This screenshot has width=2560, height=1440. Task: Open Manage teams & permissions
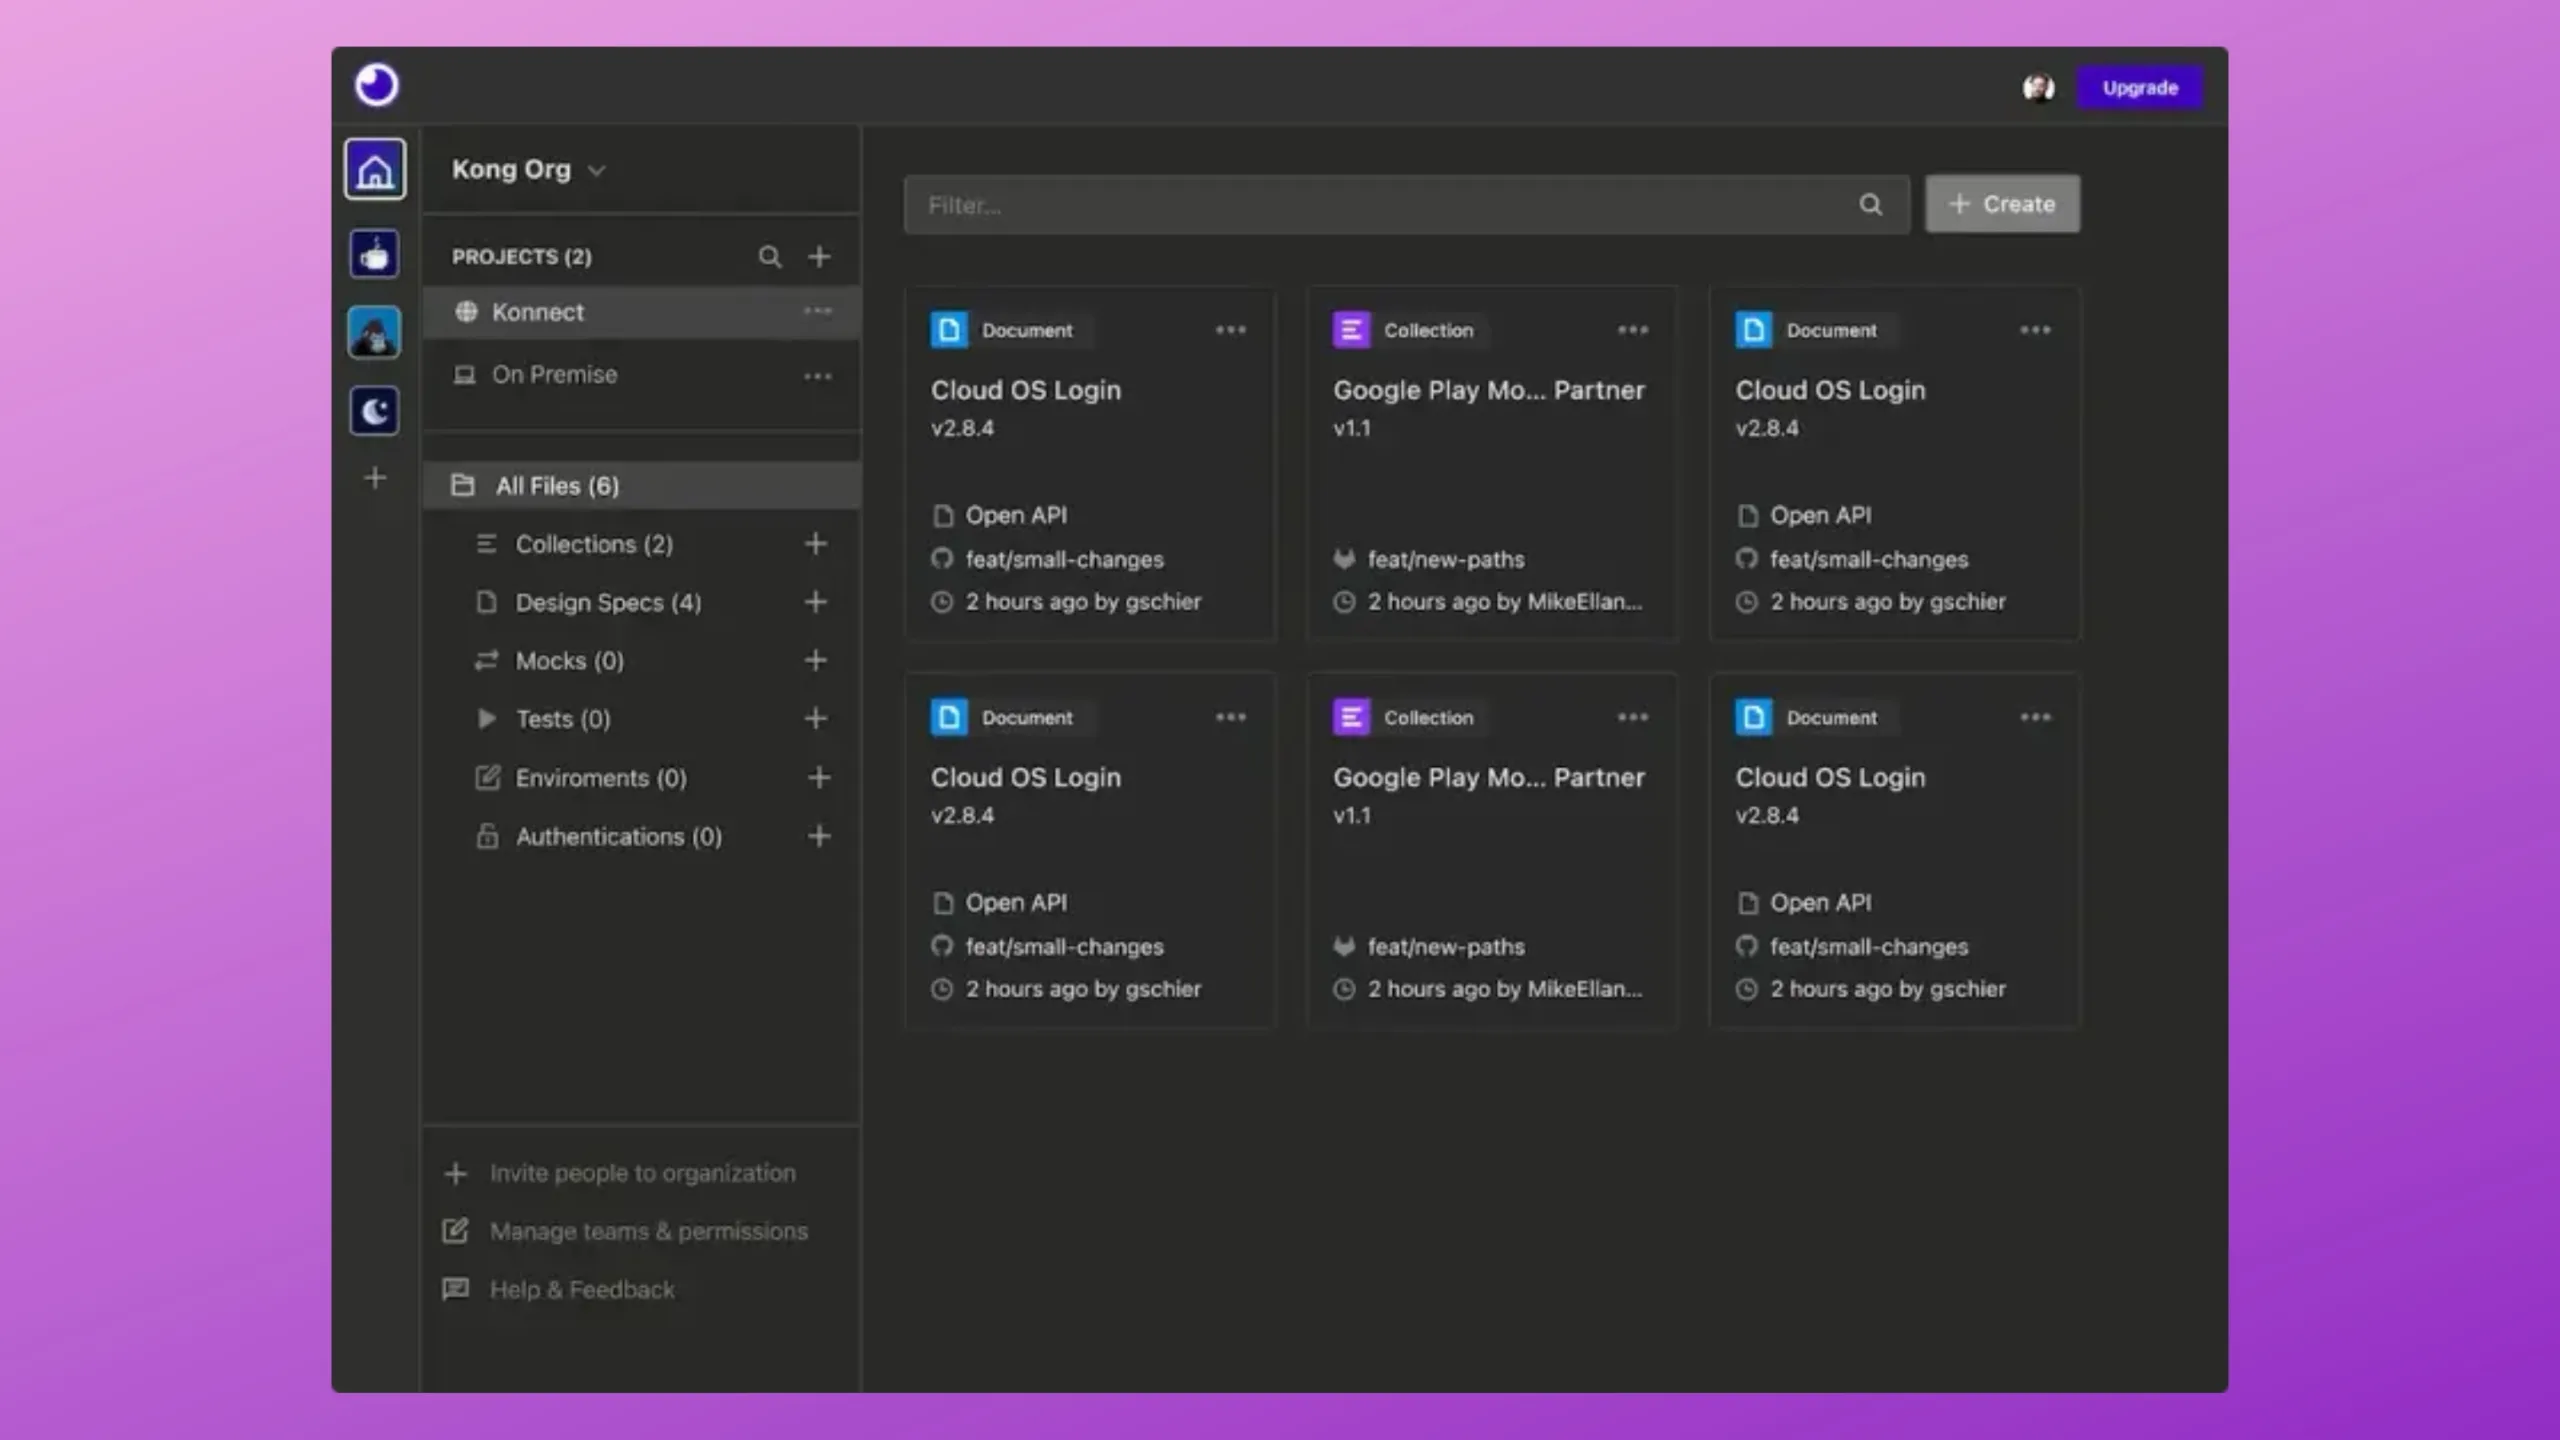click(x=625, y=1231)
